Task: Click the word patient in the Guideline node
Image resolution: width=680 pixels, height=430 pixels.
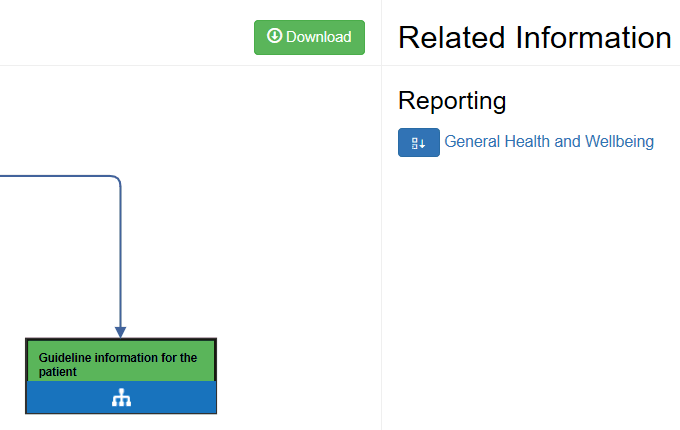Action: coord(58,372)
